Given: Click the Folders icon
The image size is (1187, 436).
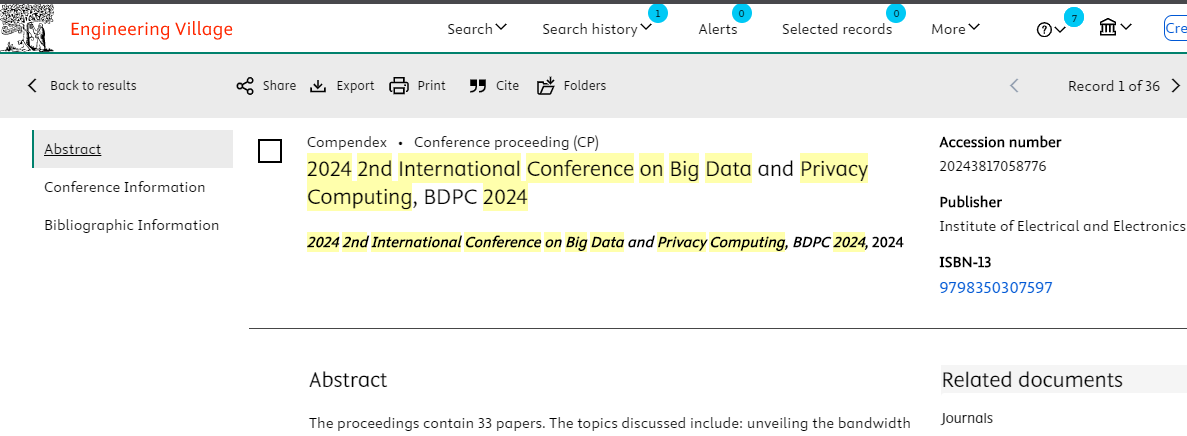Looking at the screenshot, I should (x=546, y=86).
